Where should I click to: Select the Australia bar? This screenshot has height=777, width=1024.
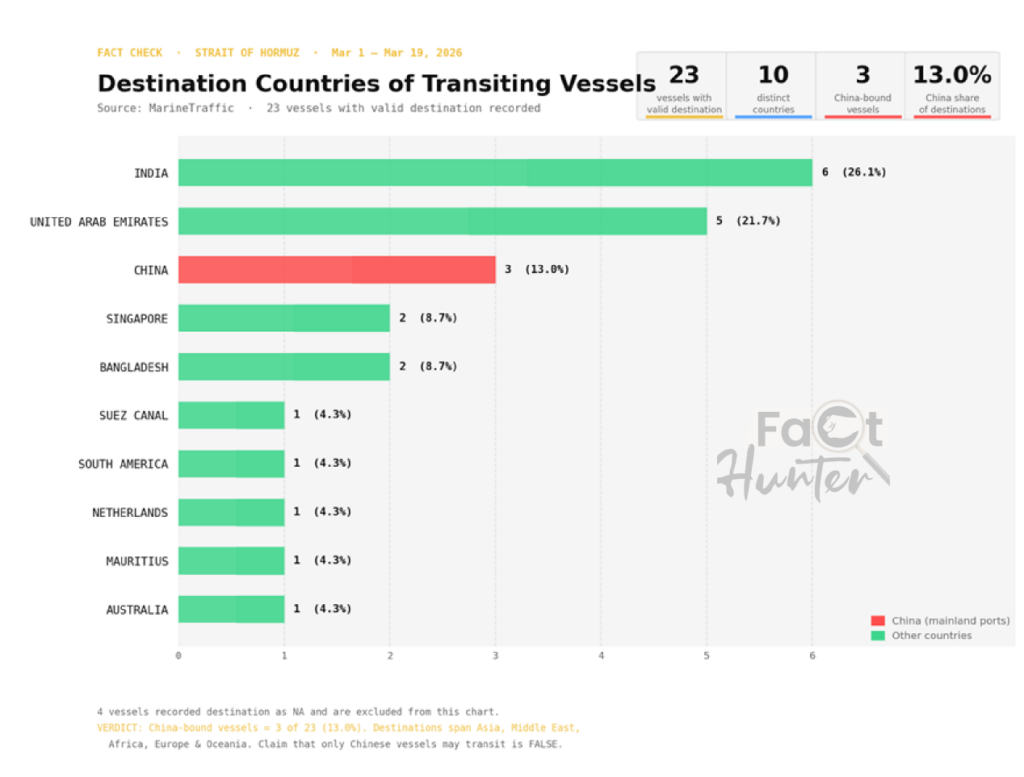point(231,609)
